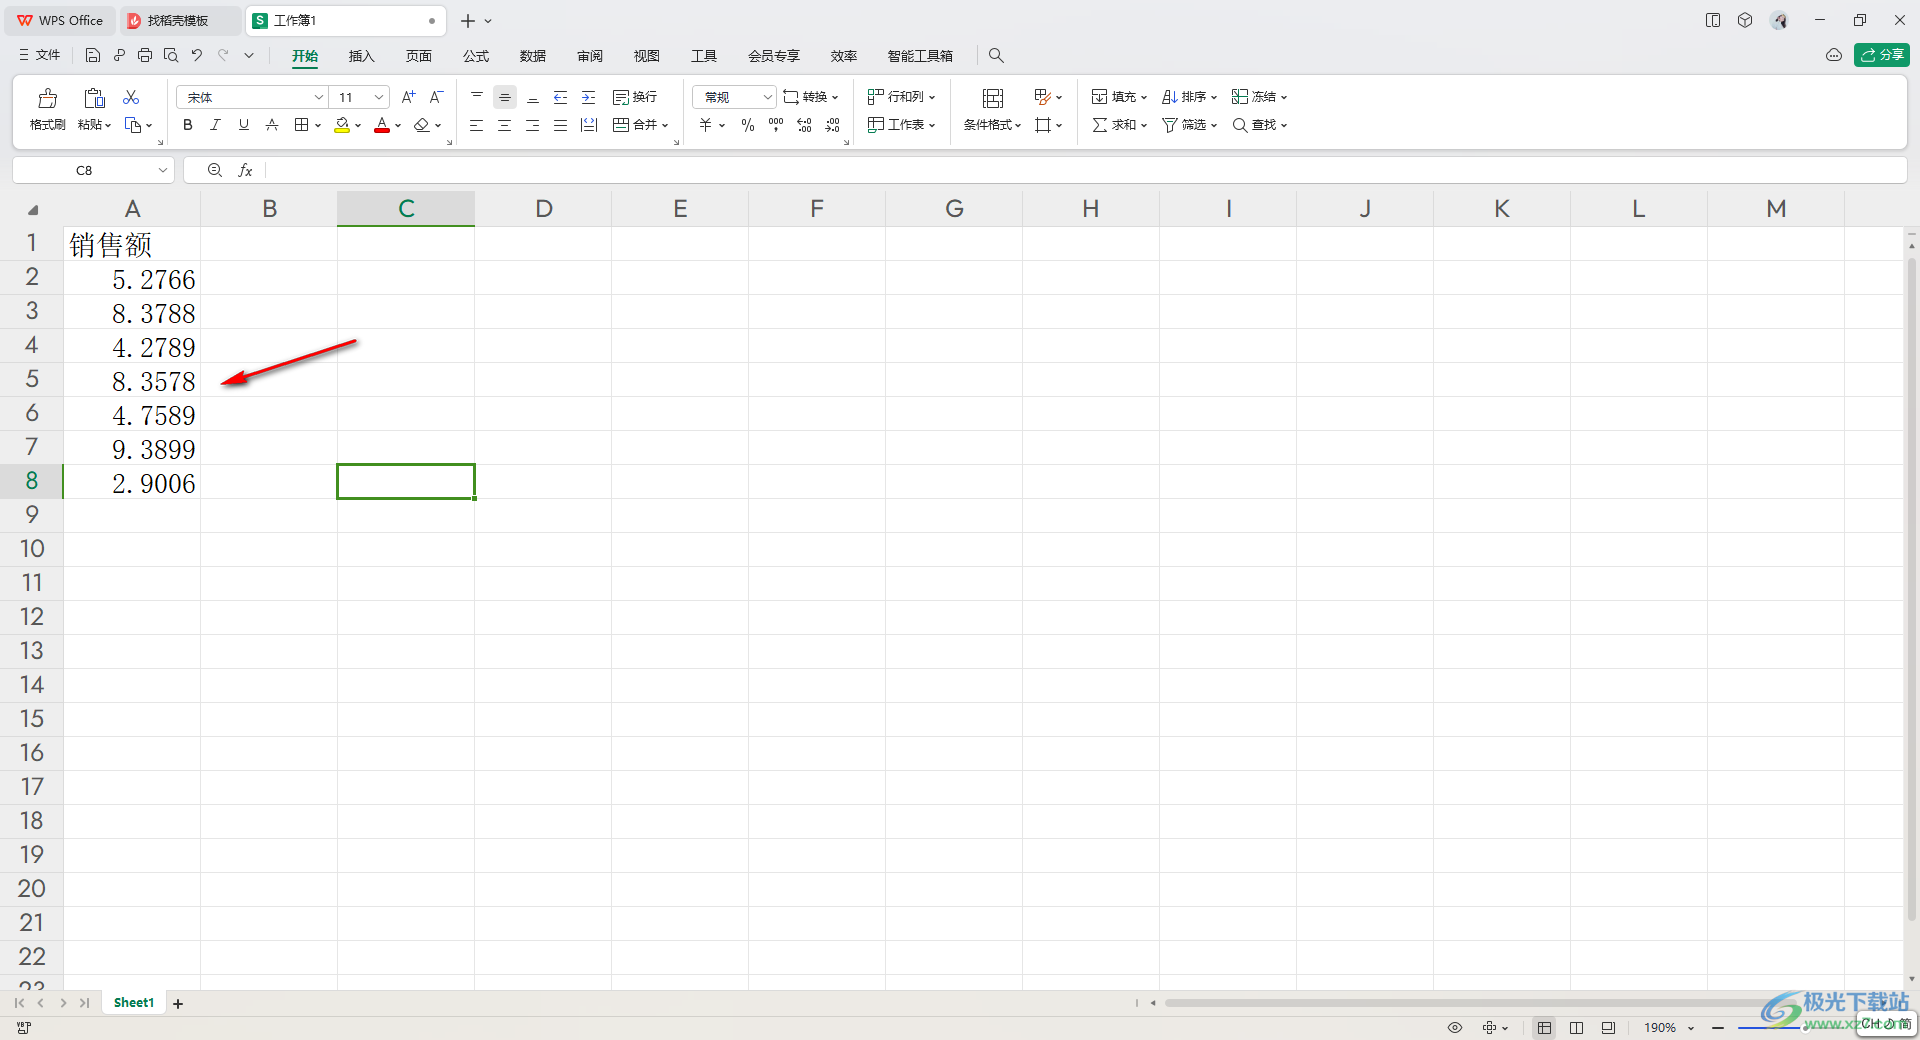Screen dimensions: 1920x1040
Task: Select cell A5 containing 8.3578
Action: pos(132,381)
